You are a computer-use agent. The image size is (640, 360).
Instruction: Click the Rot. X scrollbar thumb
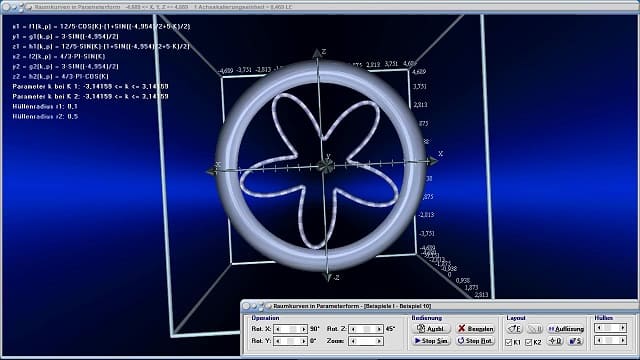(x=293, y=329)
